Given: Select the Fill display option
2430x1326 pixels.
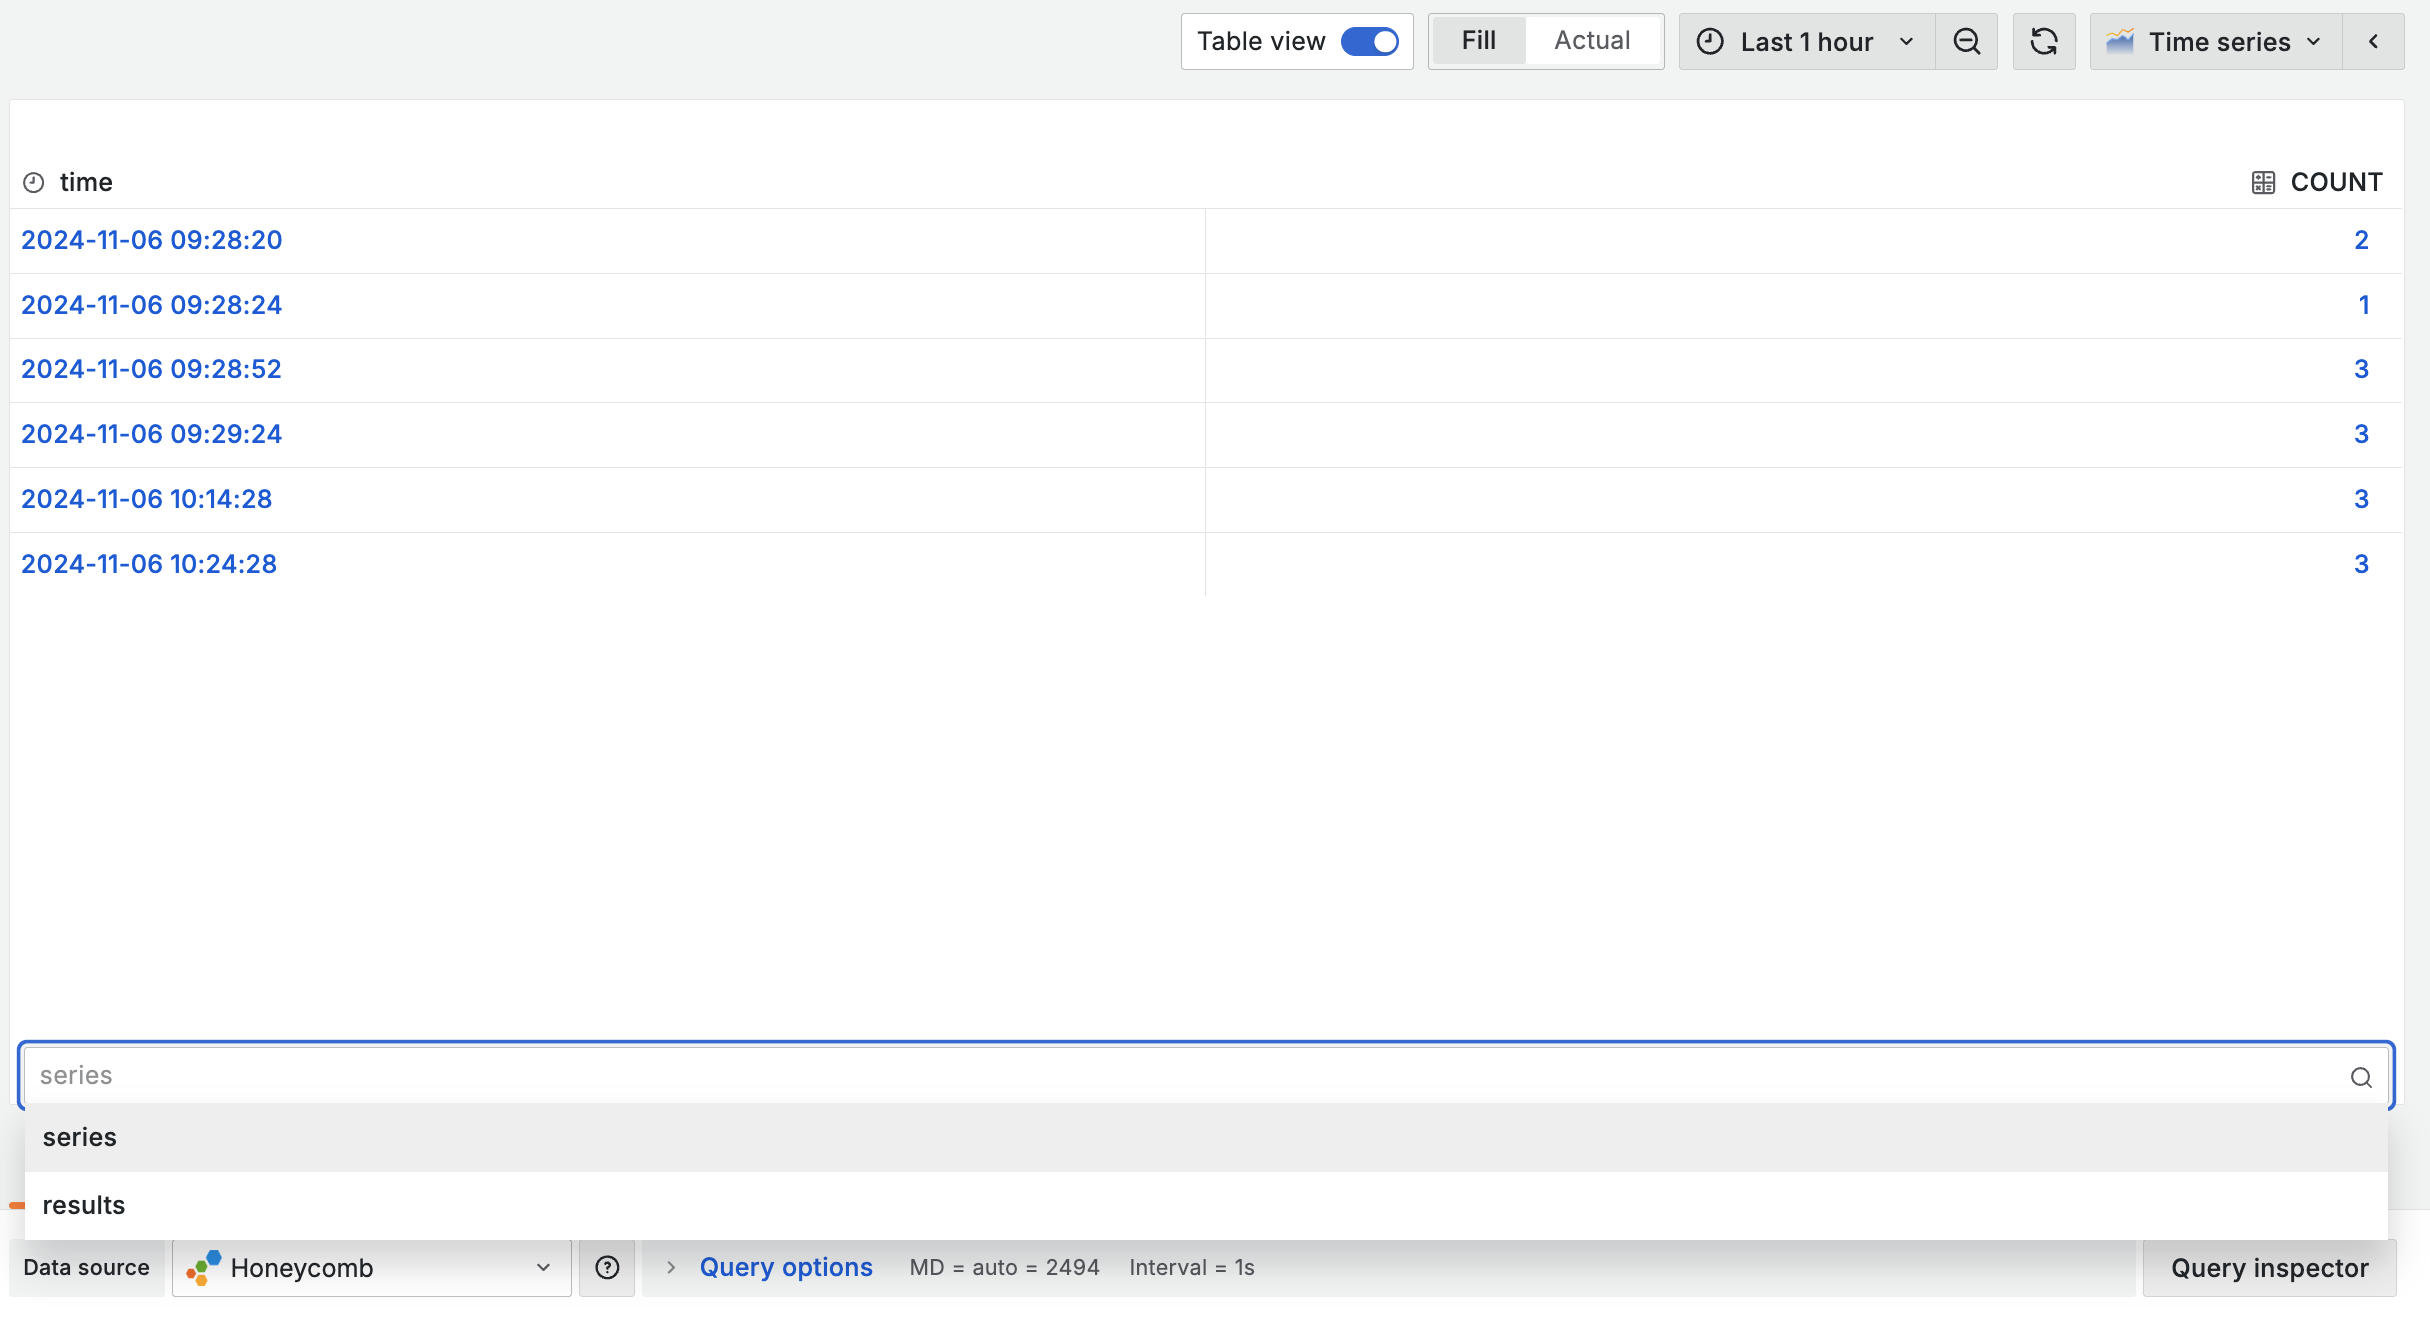Looking at the screenshot, I should click(x=1478, y=41).
